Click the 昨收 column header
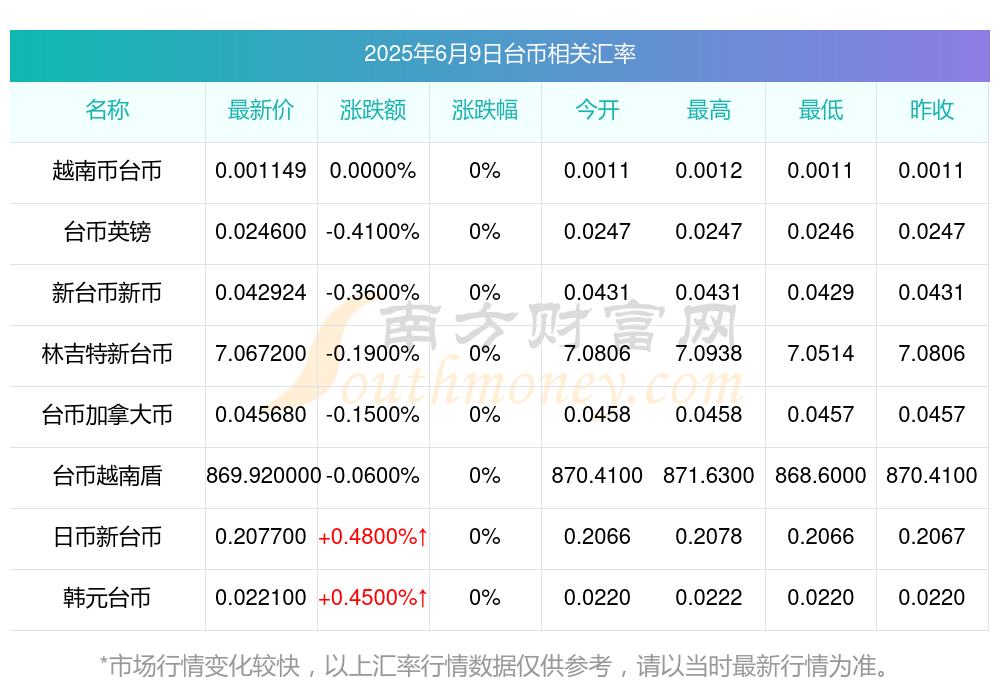1000x698 pixels. tap(932, 110)
